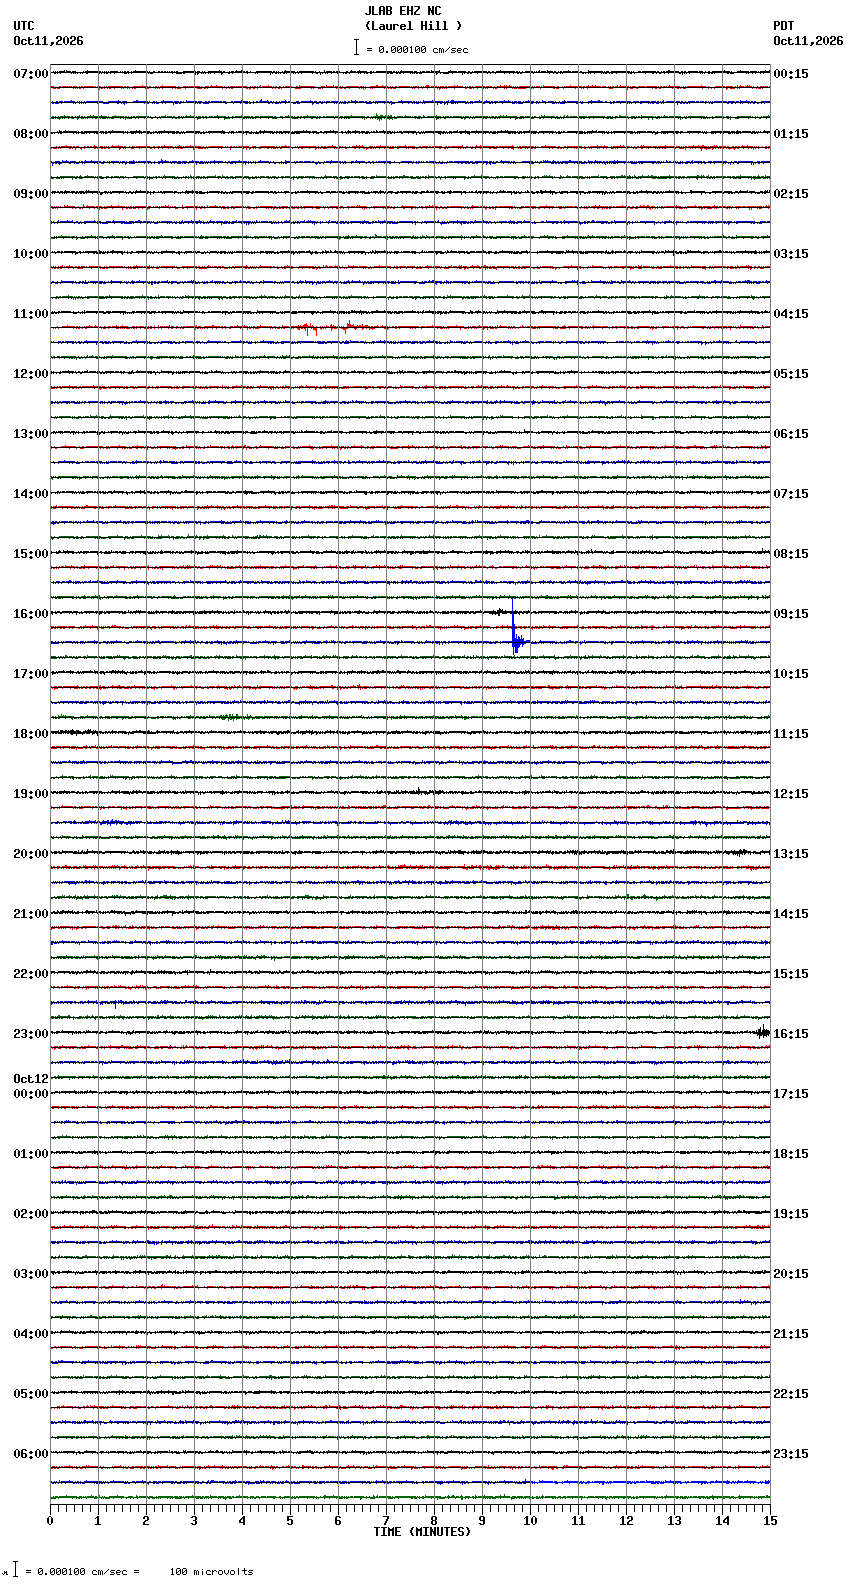
Task: Click the '12:15' PDT time label
Action: [x=791, y=794]
